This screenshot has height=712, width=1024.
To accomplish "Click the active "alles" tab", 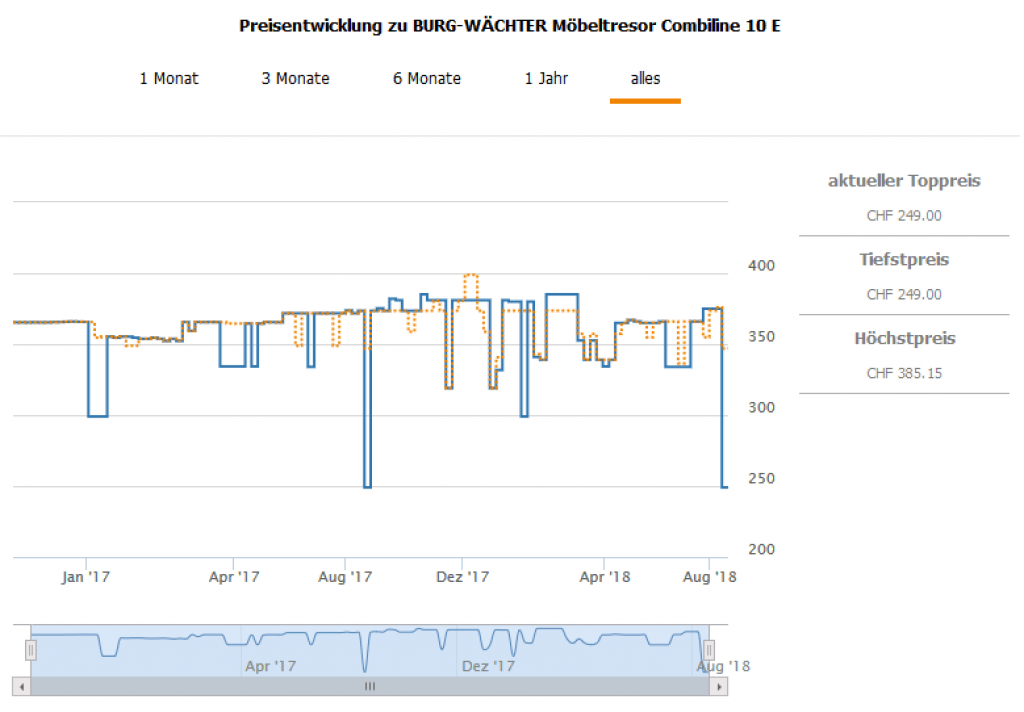I will [645, 78].
